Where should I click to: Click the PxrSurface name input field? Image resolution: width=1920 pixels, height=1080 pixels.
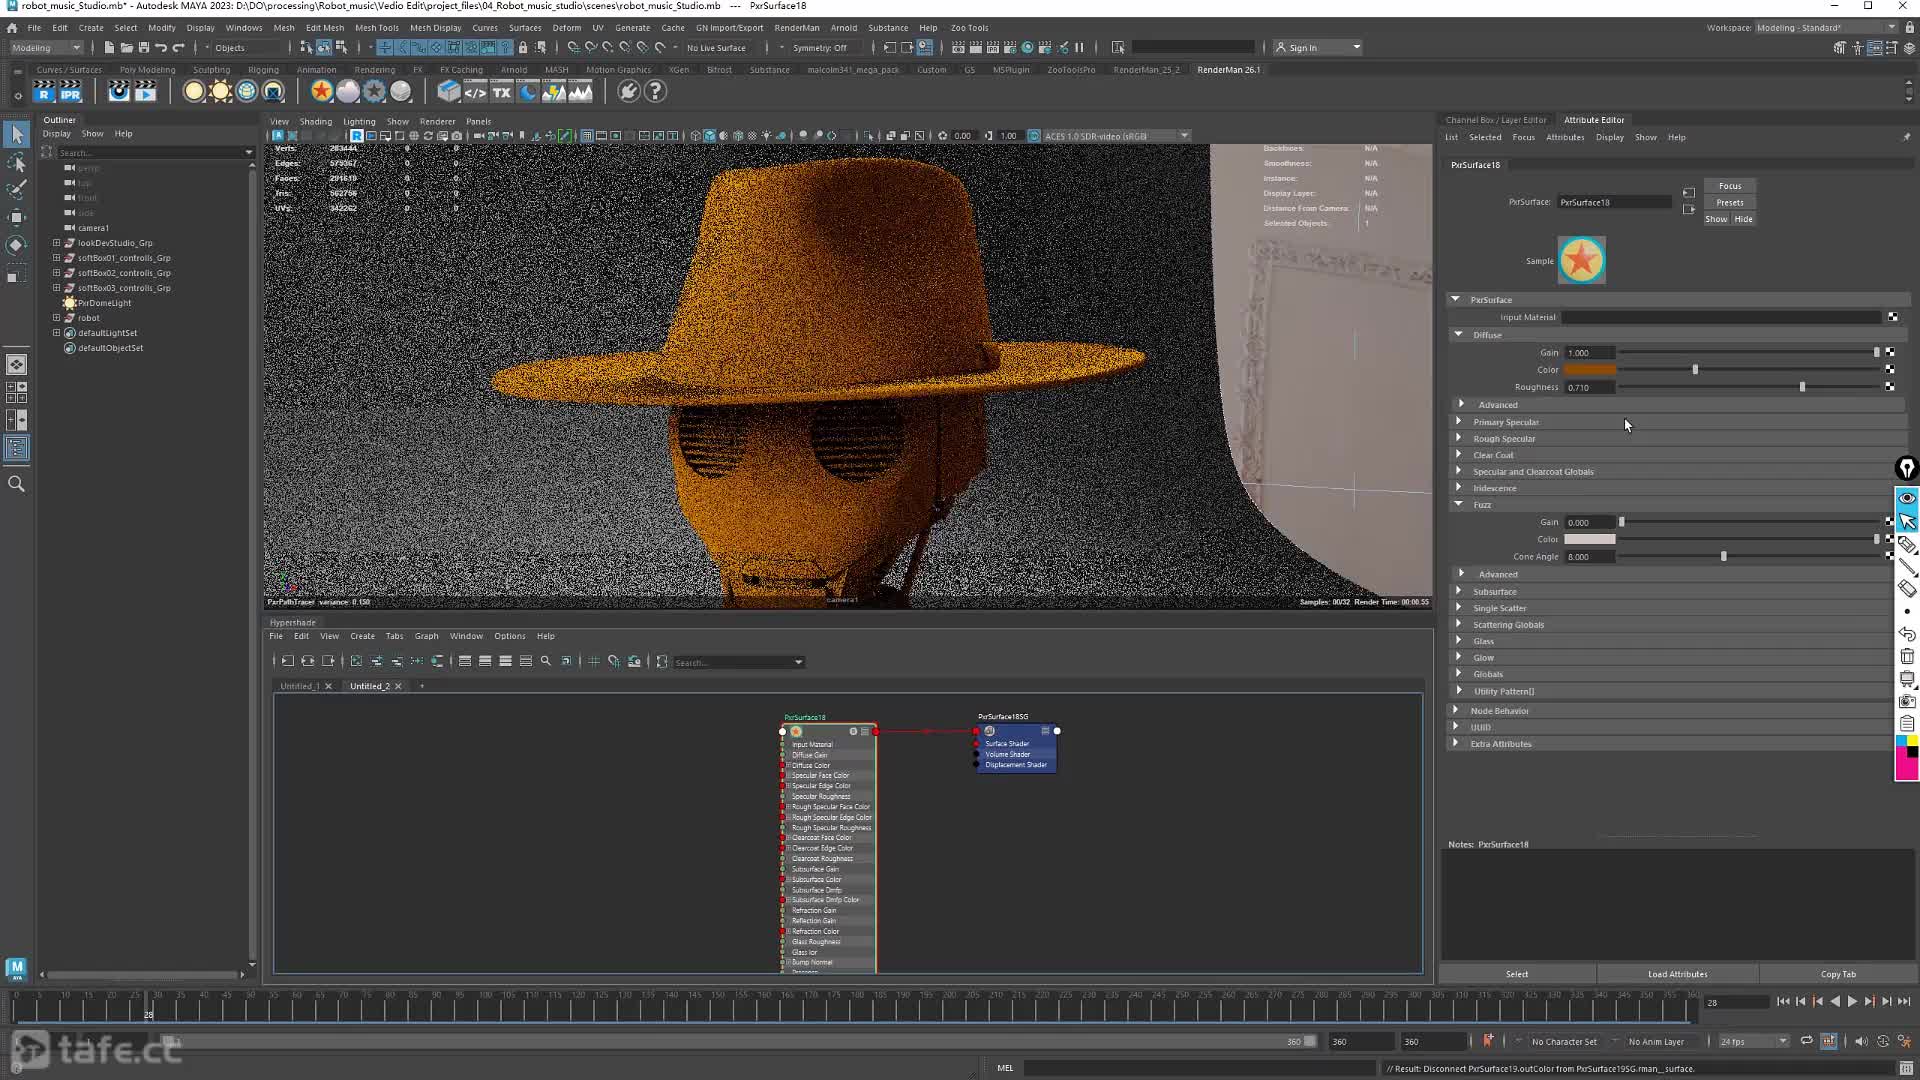[1614, 202]
